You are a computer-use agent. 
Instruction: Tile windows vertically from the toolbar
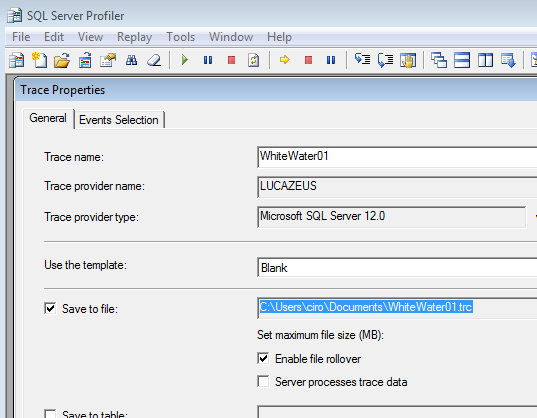(x=485, y=60)
